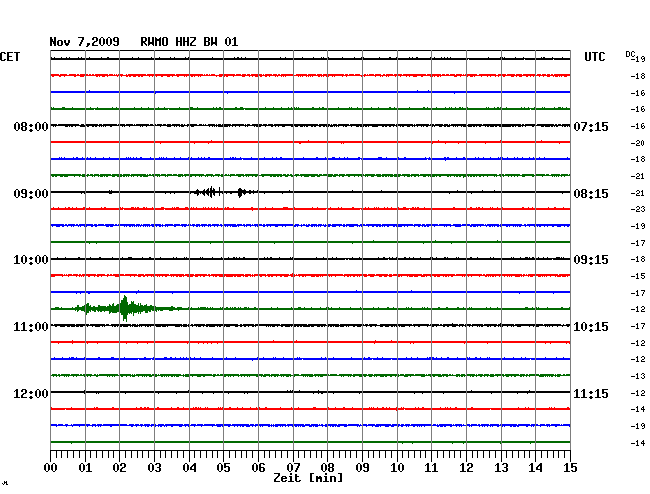Click the date label "Nov 7,2009"
Viewport: 650px width, 494px height.
(x=84, y=42)
